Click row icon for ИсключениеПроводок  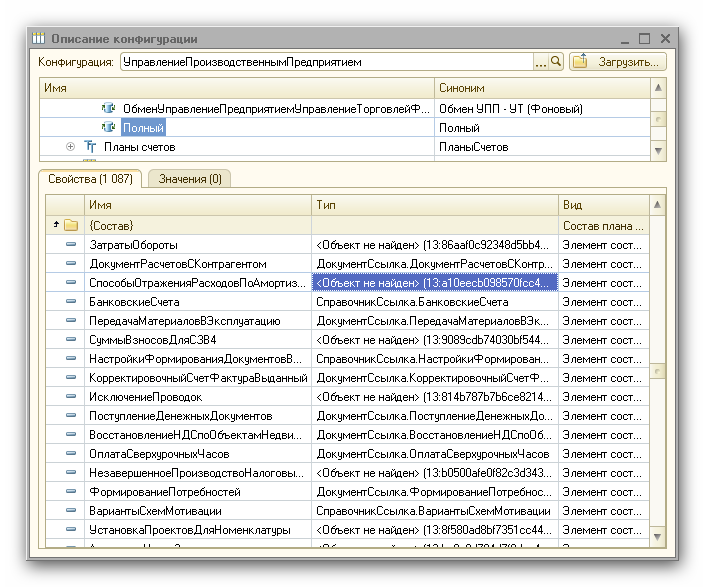pos(71,396)
